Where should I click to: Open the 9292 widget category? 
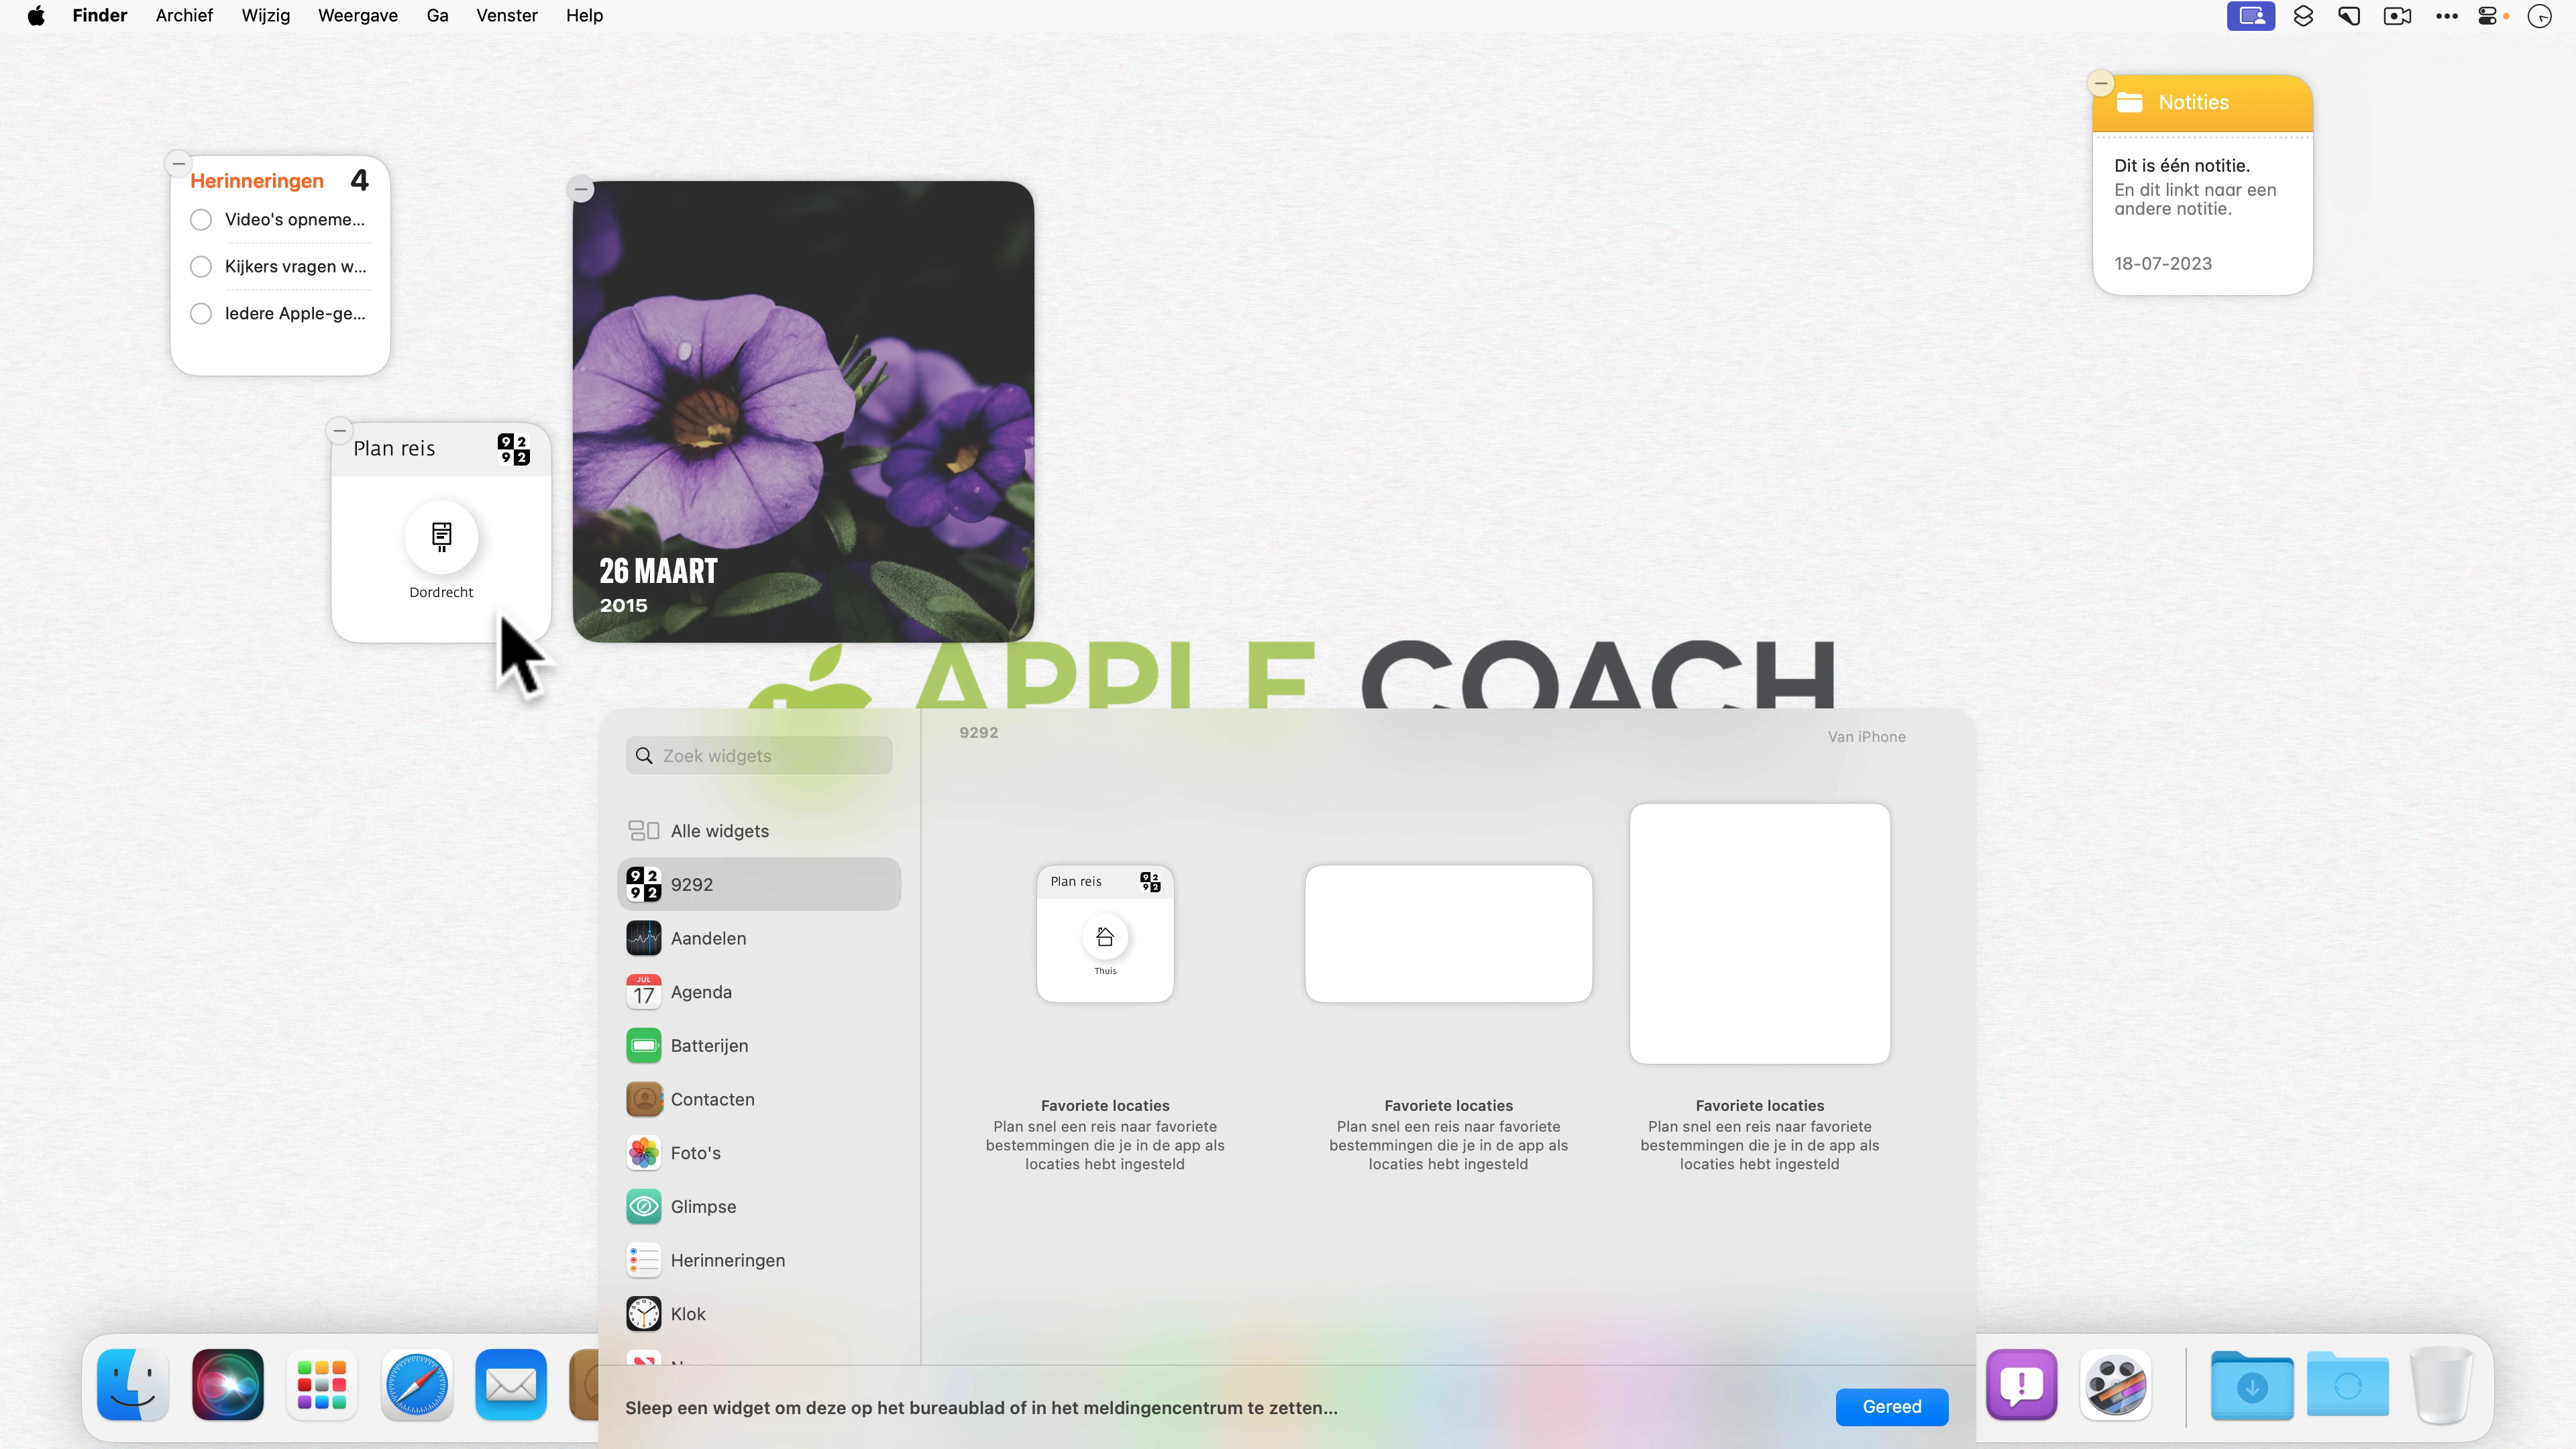759,884
